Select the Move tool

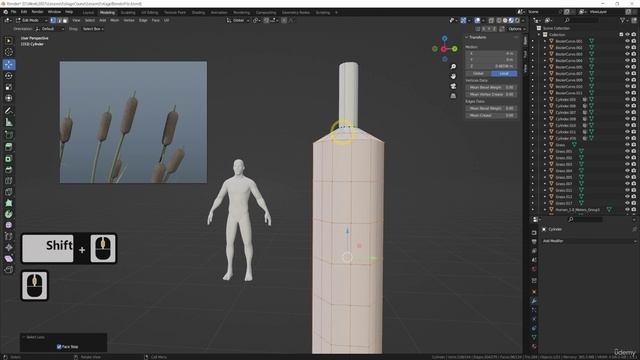[9, 64]
